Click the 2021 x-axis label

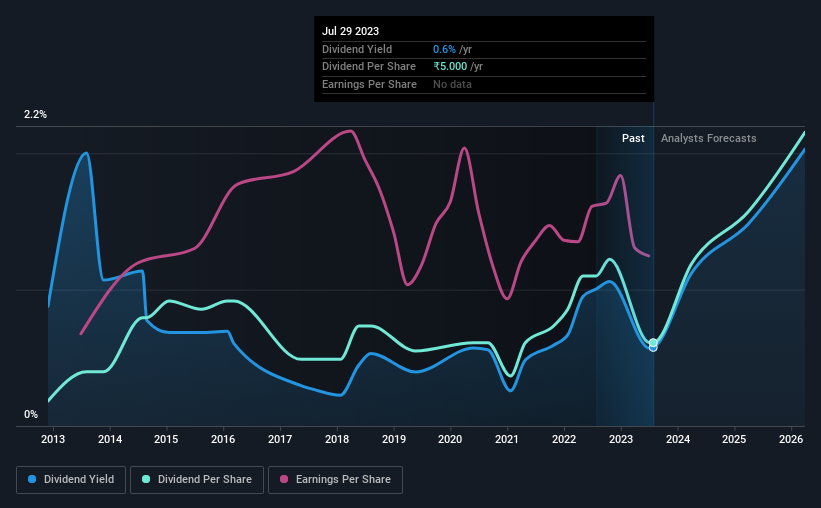coord(507,439)
